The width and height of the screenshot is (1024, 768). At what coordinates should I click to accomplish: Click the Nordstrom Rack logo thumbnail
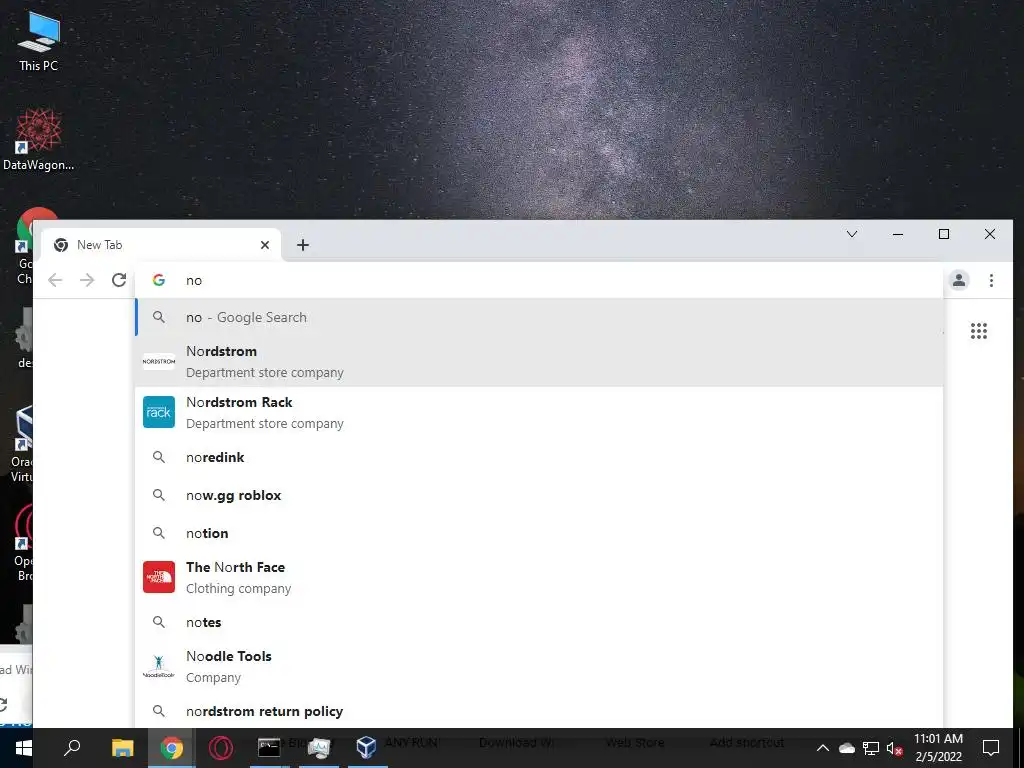click(159, 412)
